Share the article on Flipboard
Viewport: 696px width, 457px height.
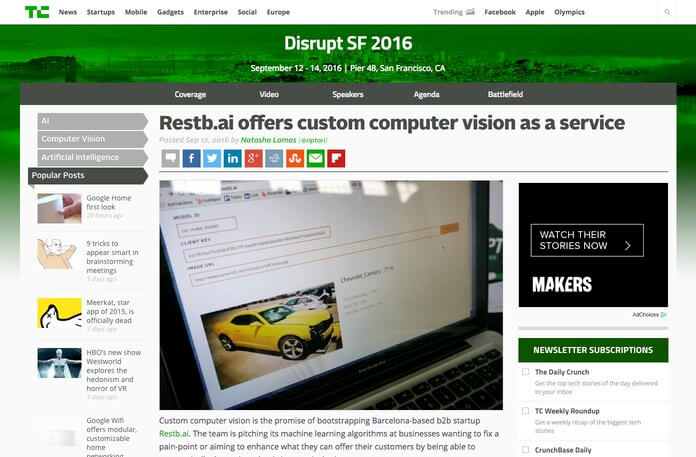(x=336, y=158)
